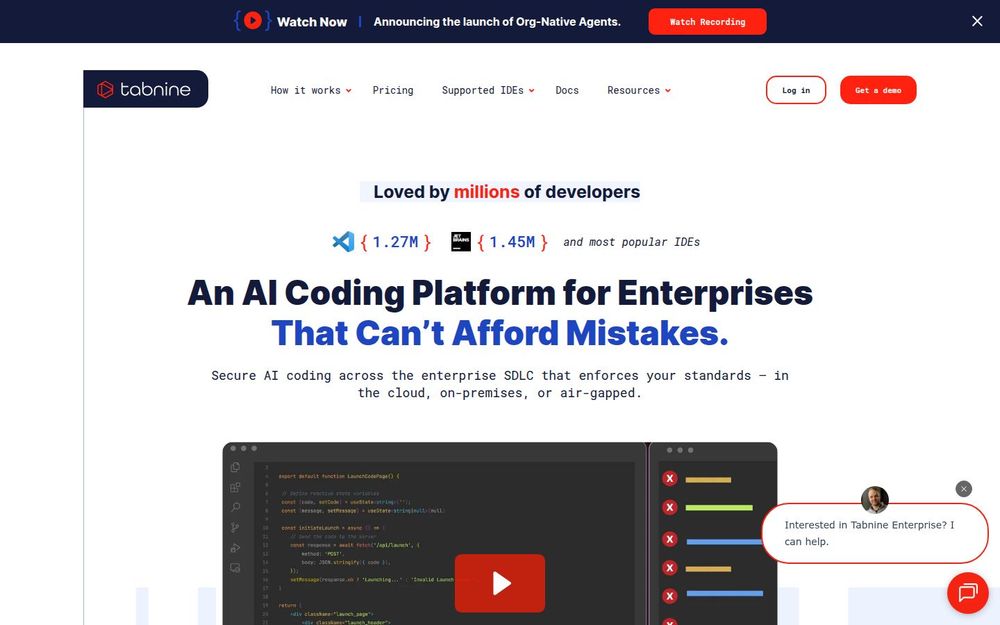Click the VS Code logo icon
Image resolution: width=1000 pixels, height=625 pixels.
(343, 242)
